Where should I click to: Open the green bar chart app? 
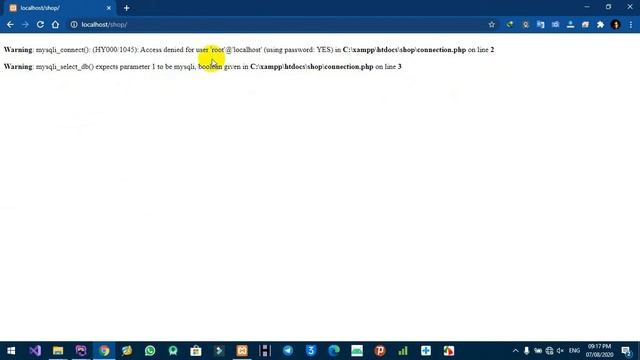coord(403,351)
